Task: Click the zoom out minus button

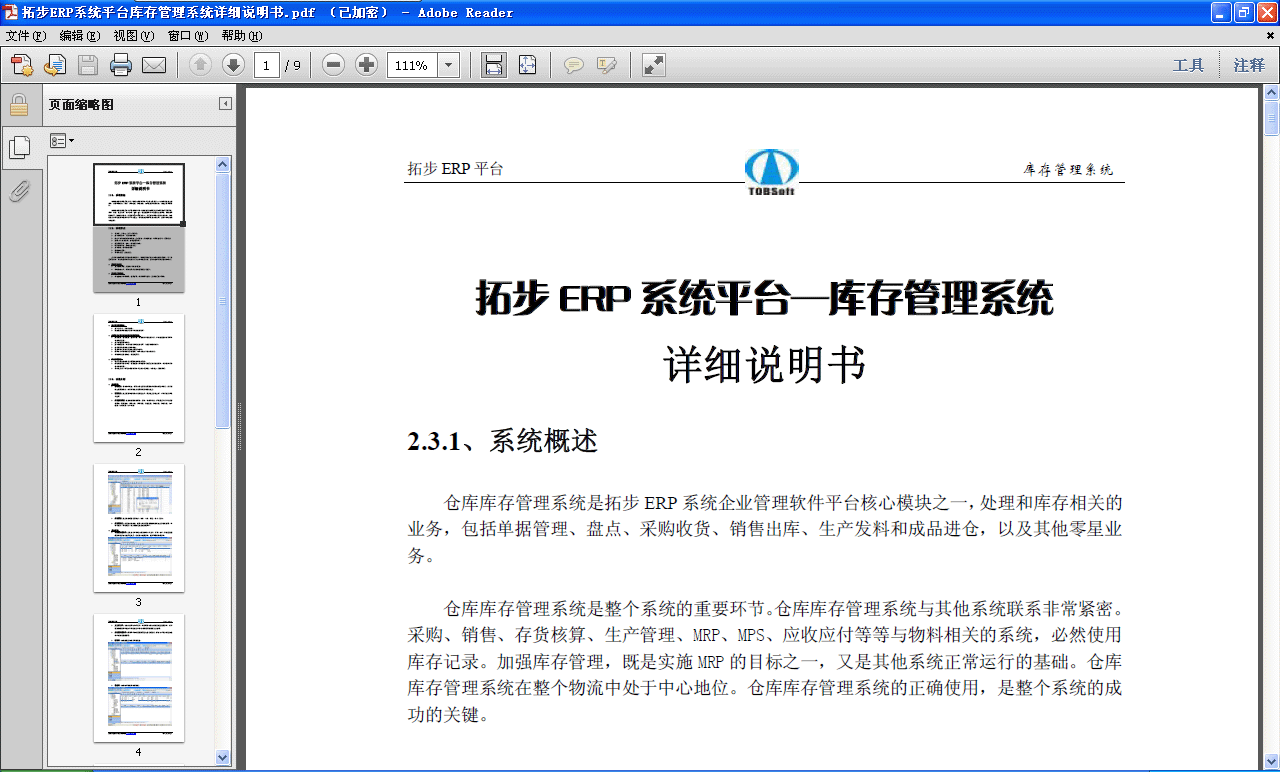Action: click(x=333, y=64)
